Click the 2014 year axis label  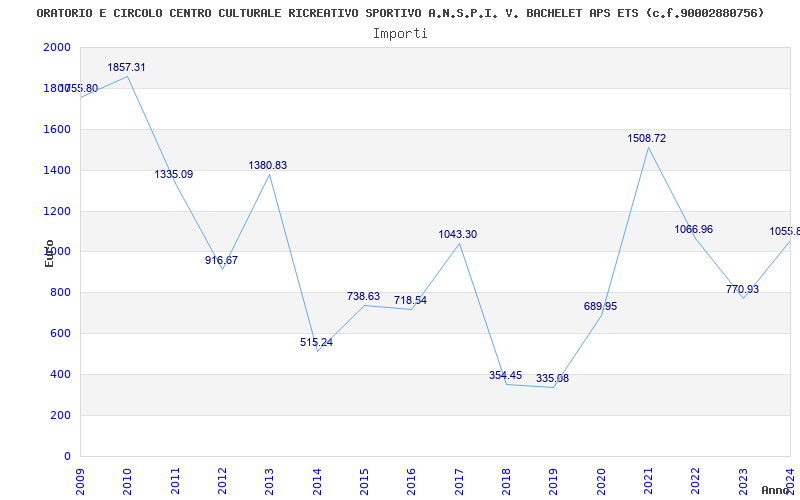(x=317, y=482)
